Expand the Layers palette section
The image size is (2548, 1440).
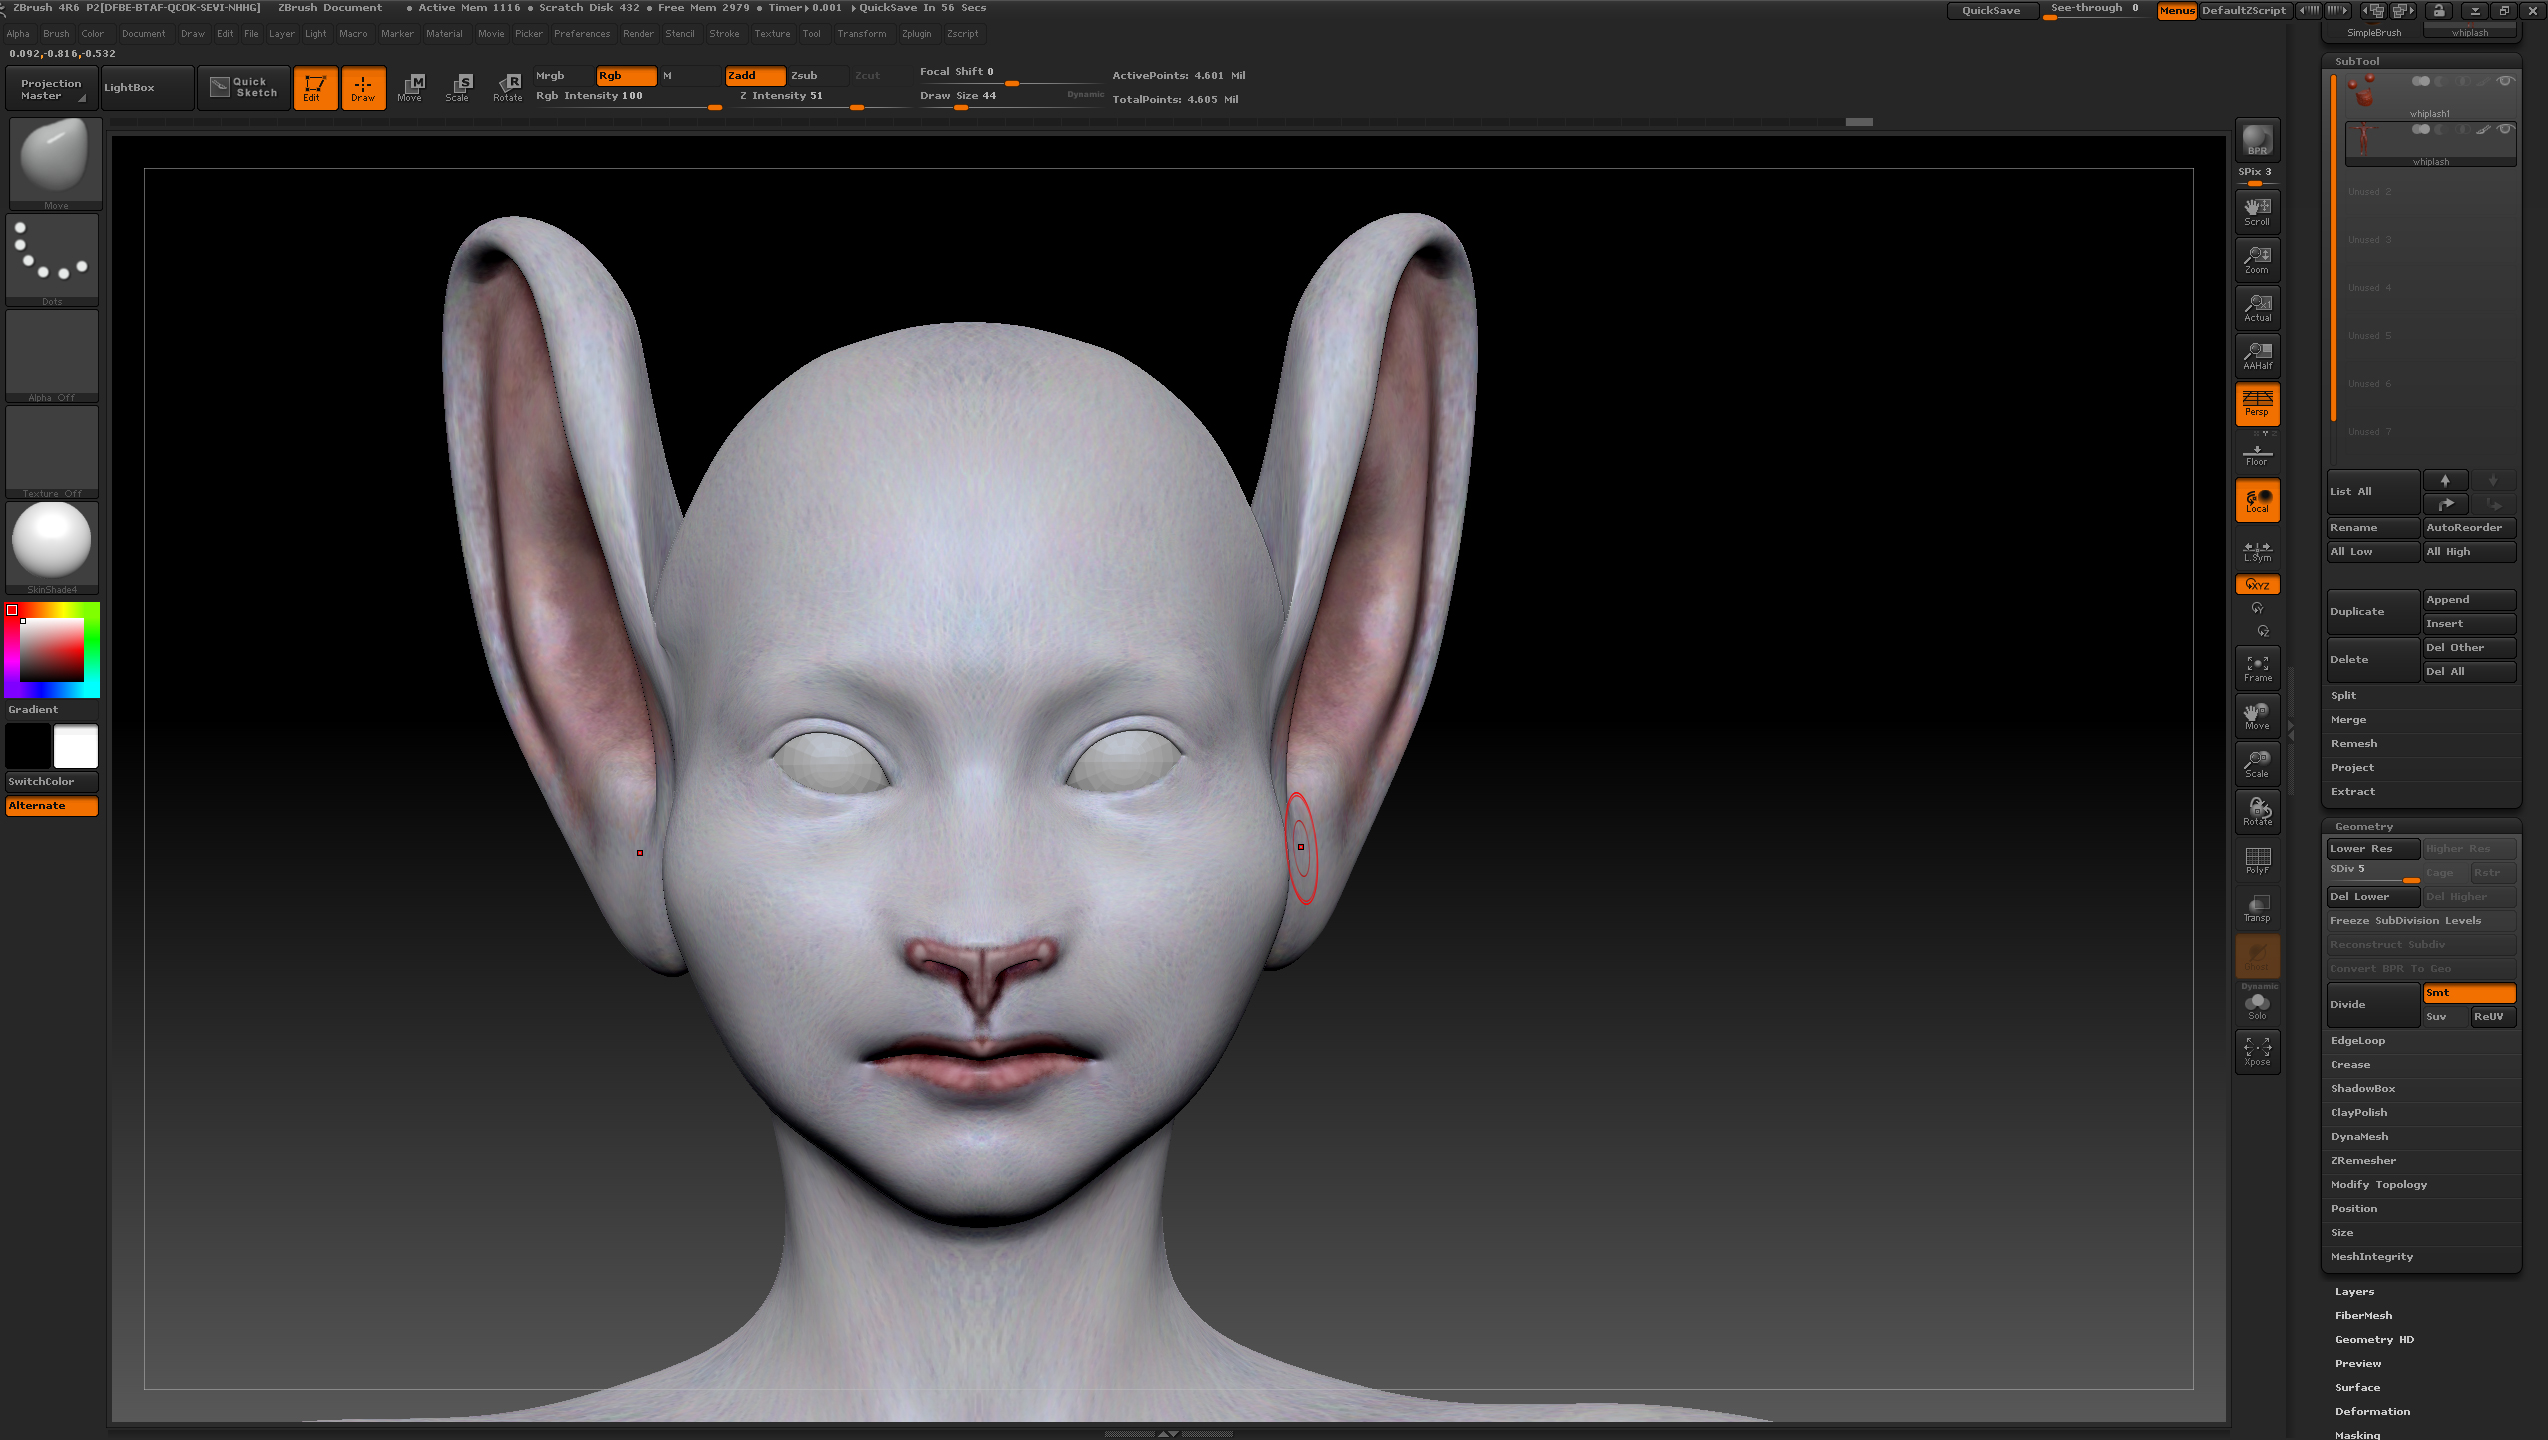[2354, 1292]
